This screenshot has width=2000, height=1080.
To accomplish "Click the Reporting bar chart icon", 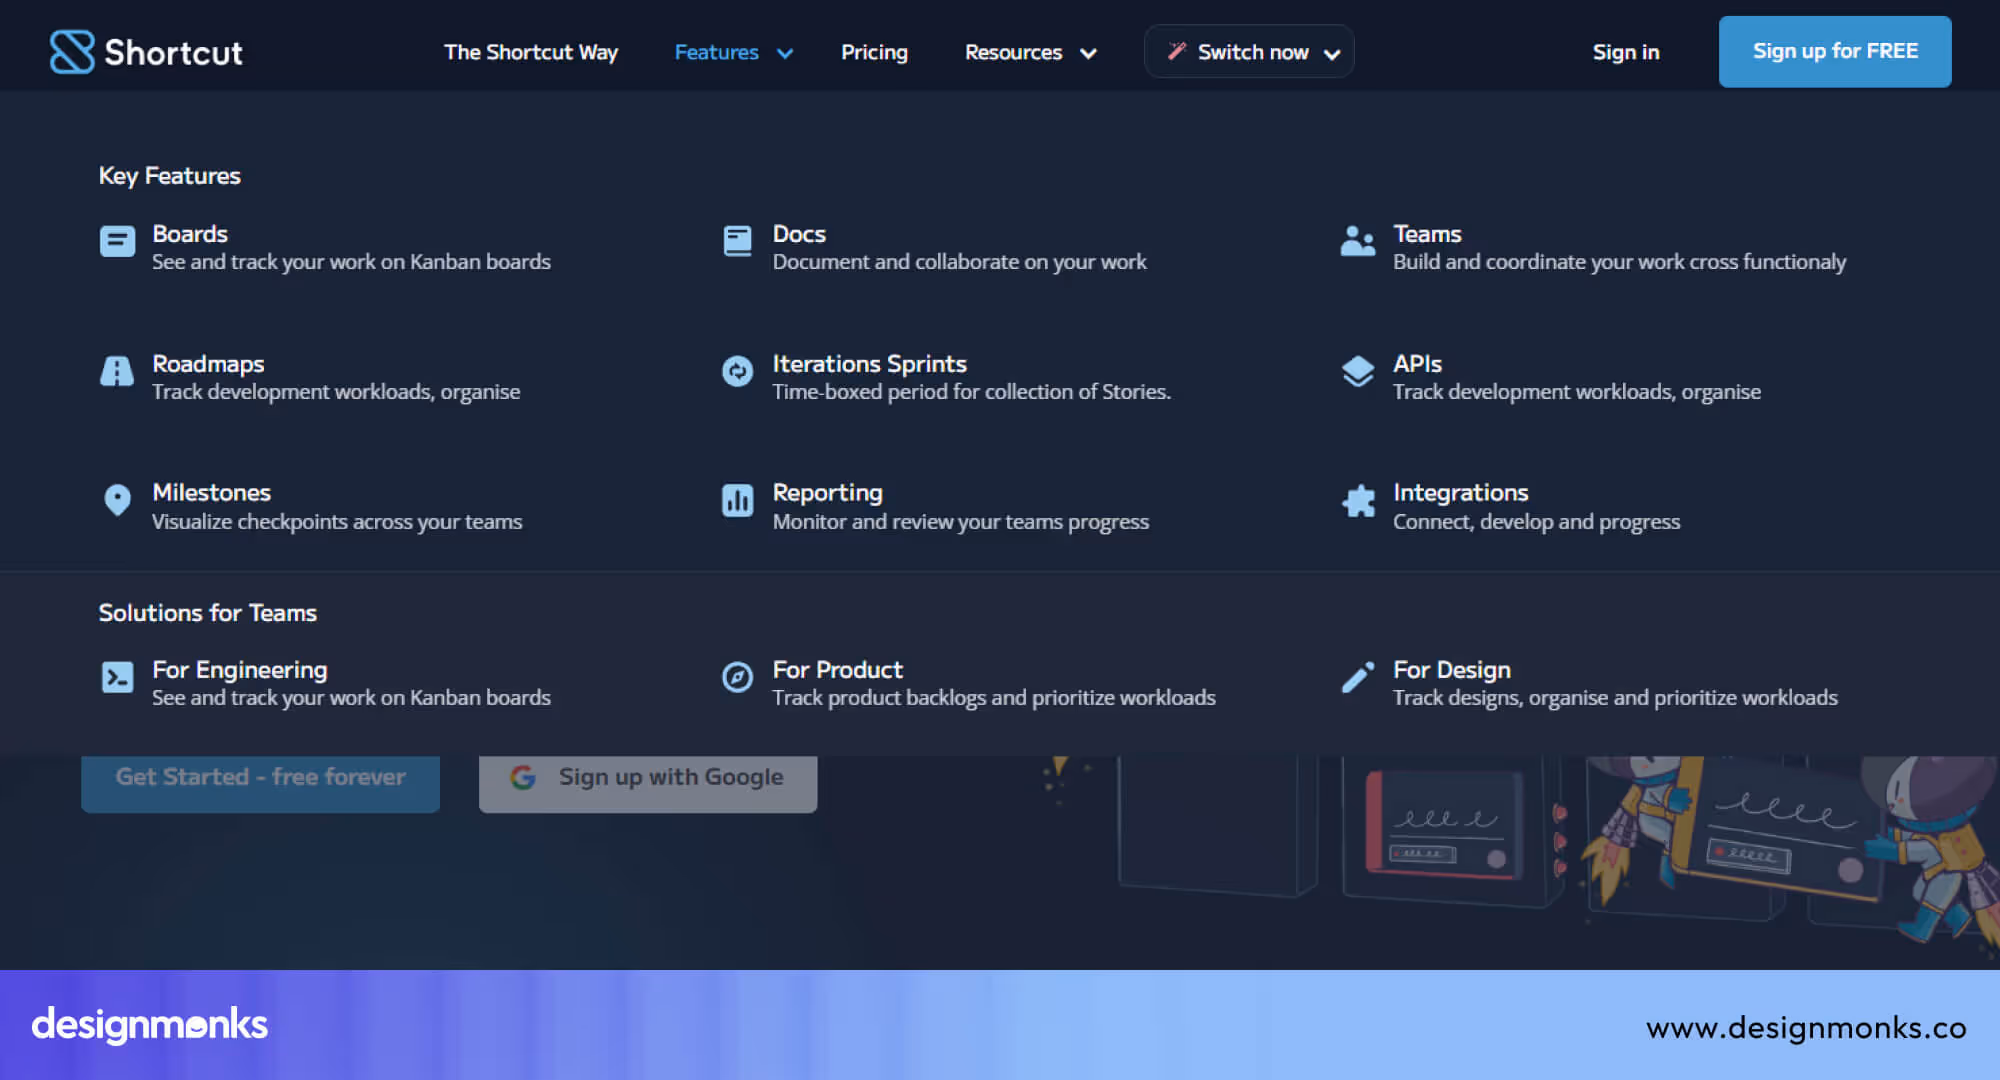I will pos(737,500).
